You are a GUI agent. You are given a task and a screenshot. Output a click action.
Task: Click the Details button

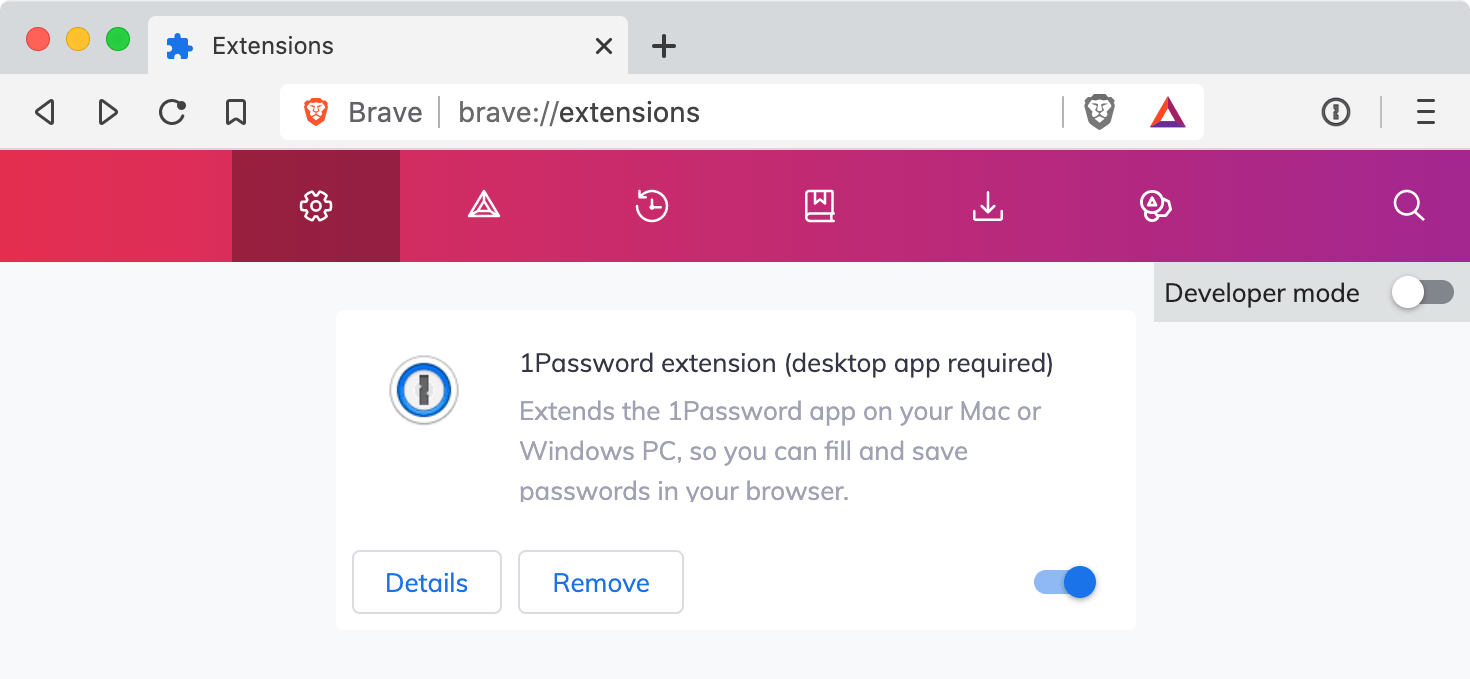click(x=427, y=582)
